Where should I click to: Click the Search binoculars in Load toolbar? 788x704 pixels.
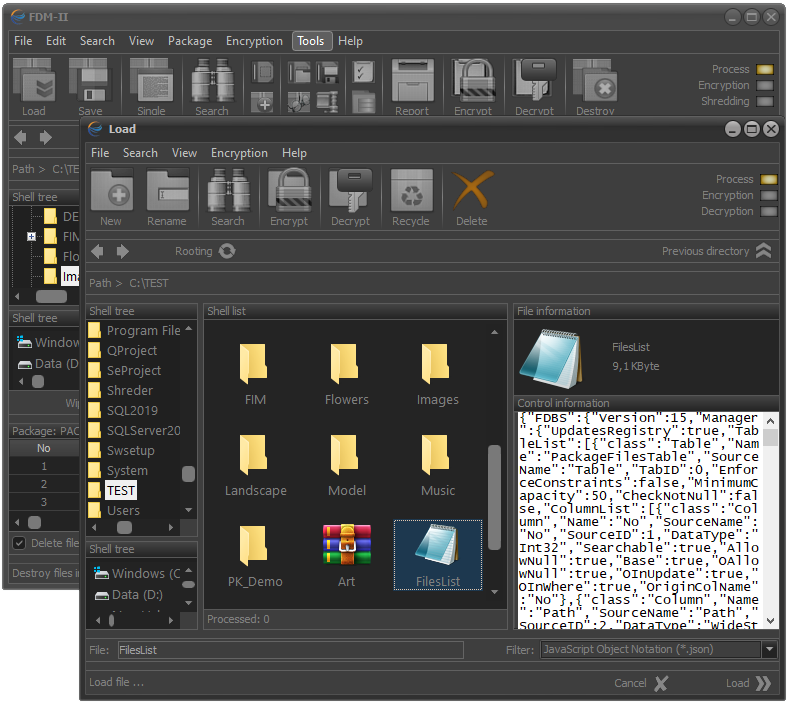point(229,191)
